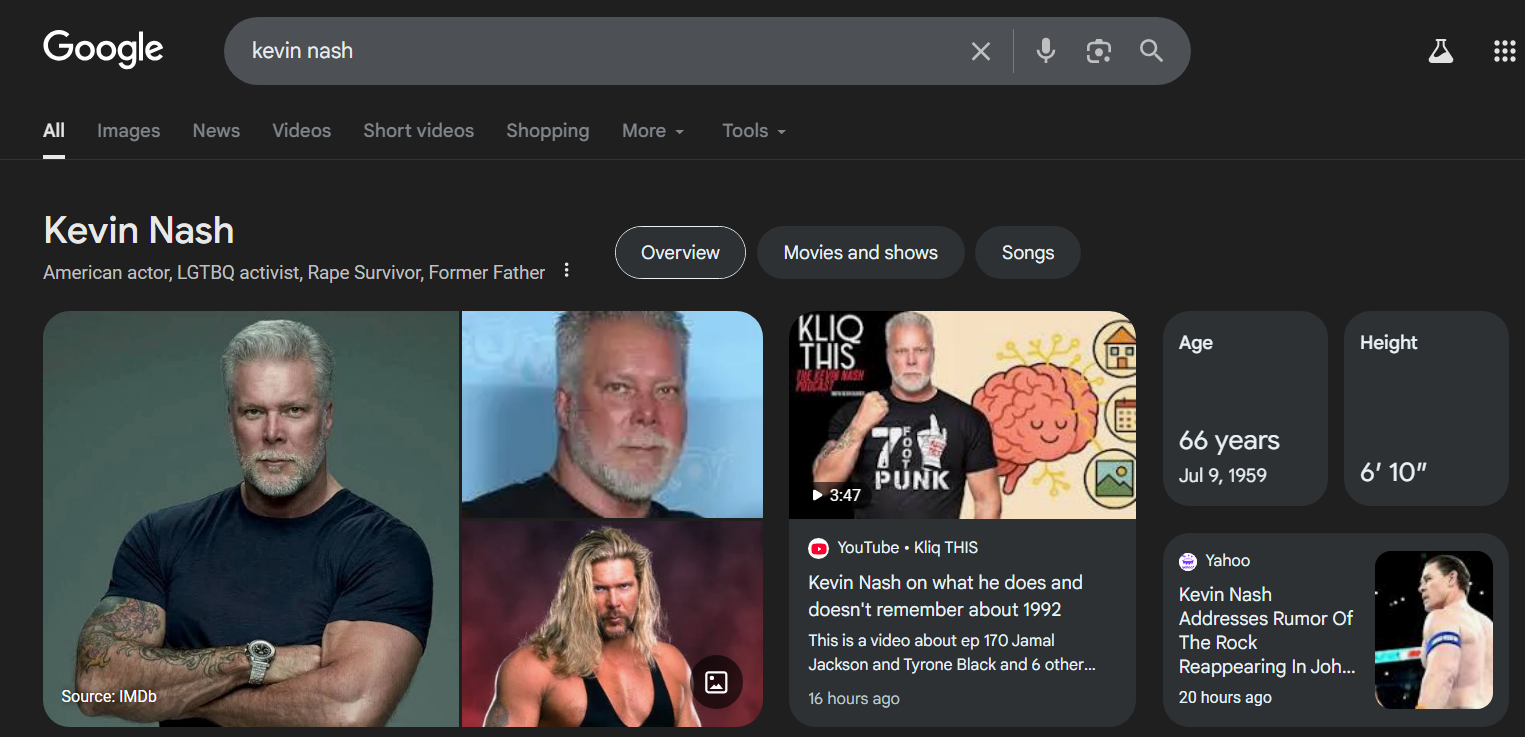Open the Google apps grid
Viewport: 1525px width, 737px height.
point(1504,51)
